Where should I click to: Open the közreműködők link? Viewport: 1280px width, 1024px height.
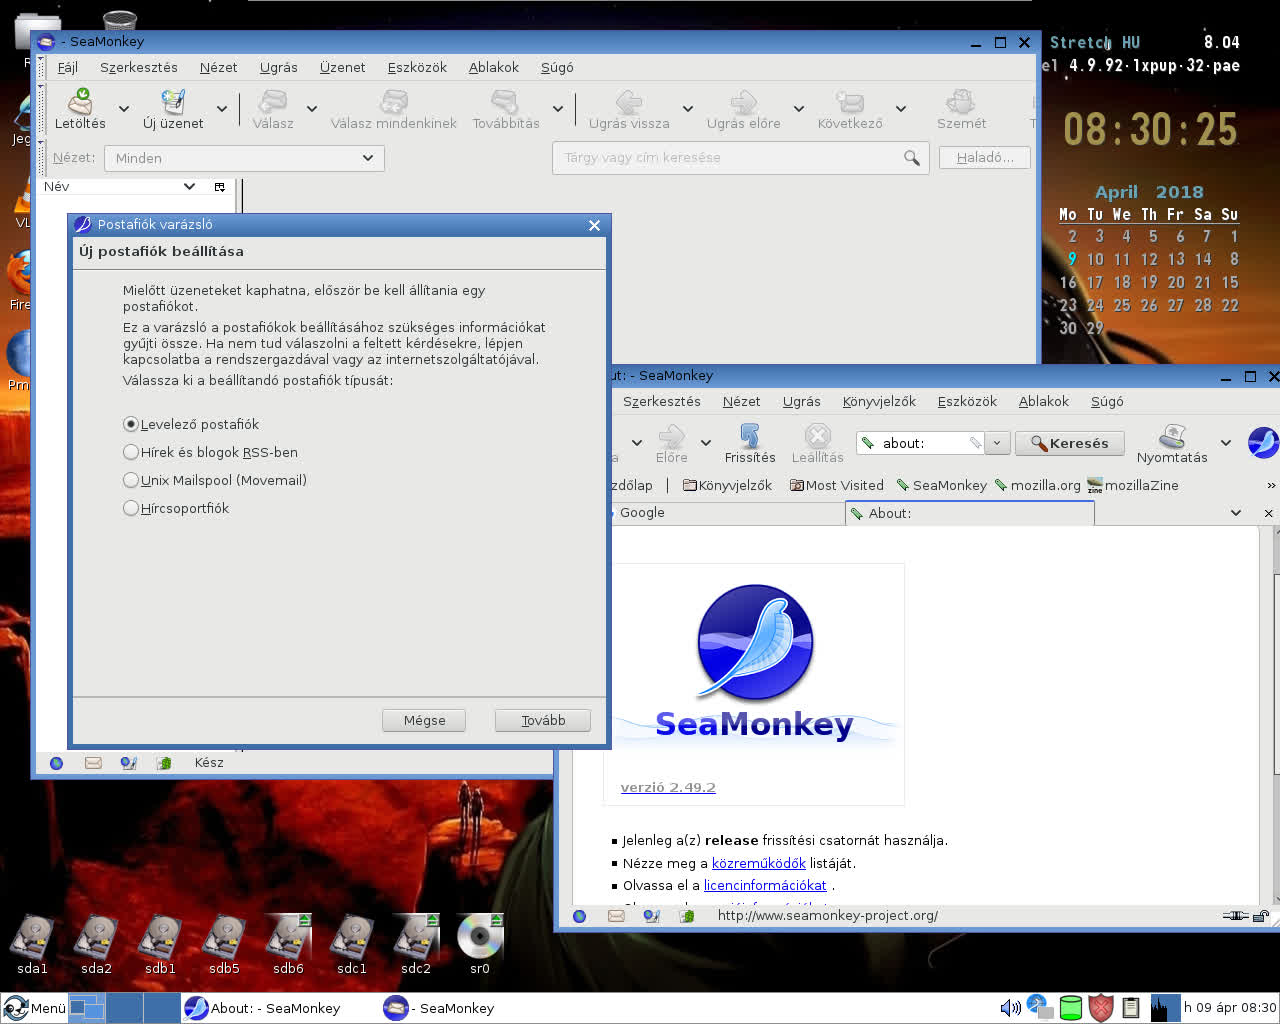(x=759, y=863)
